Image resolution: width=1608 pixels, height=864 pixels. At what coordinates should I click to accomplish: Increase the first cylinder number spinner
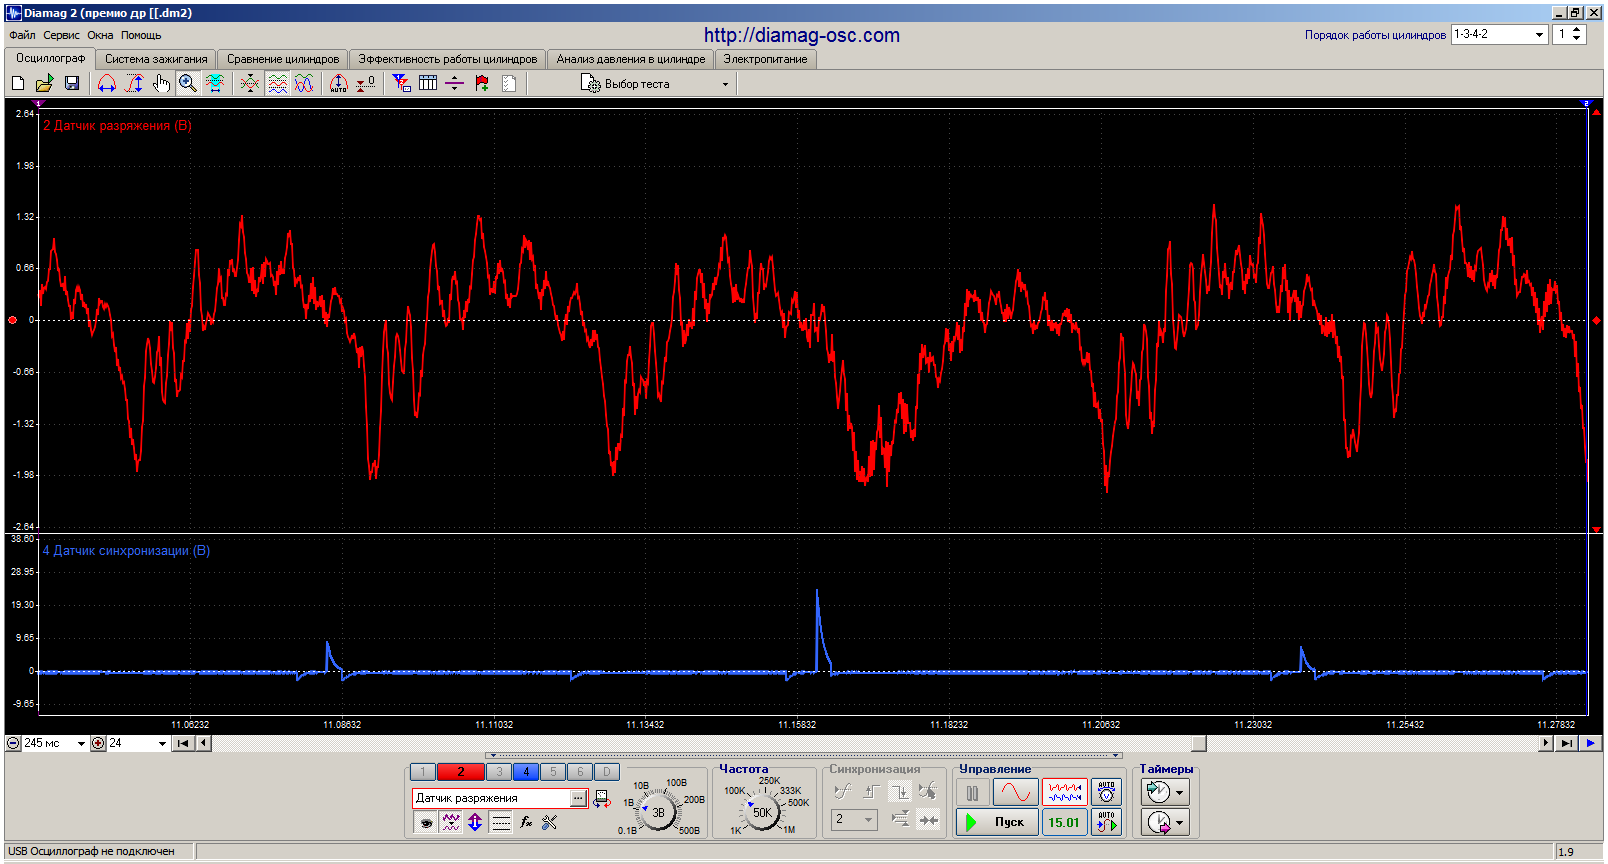point(1577,29)
